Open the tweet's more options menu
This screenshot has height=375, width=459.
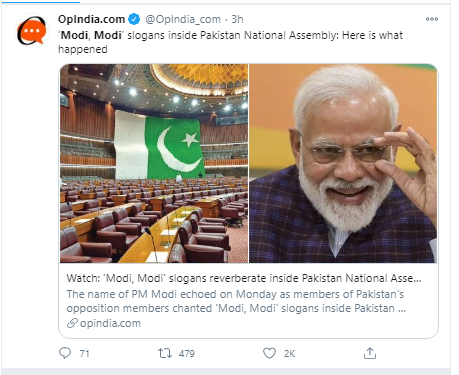432,19
